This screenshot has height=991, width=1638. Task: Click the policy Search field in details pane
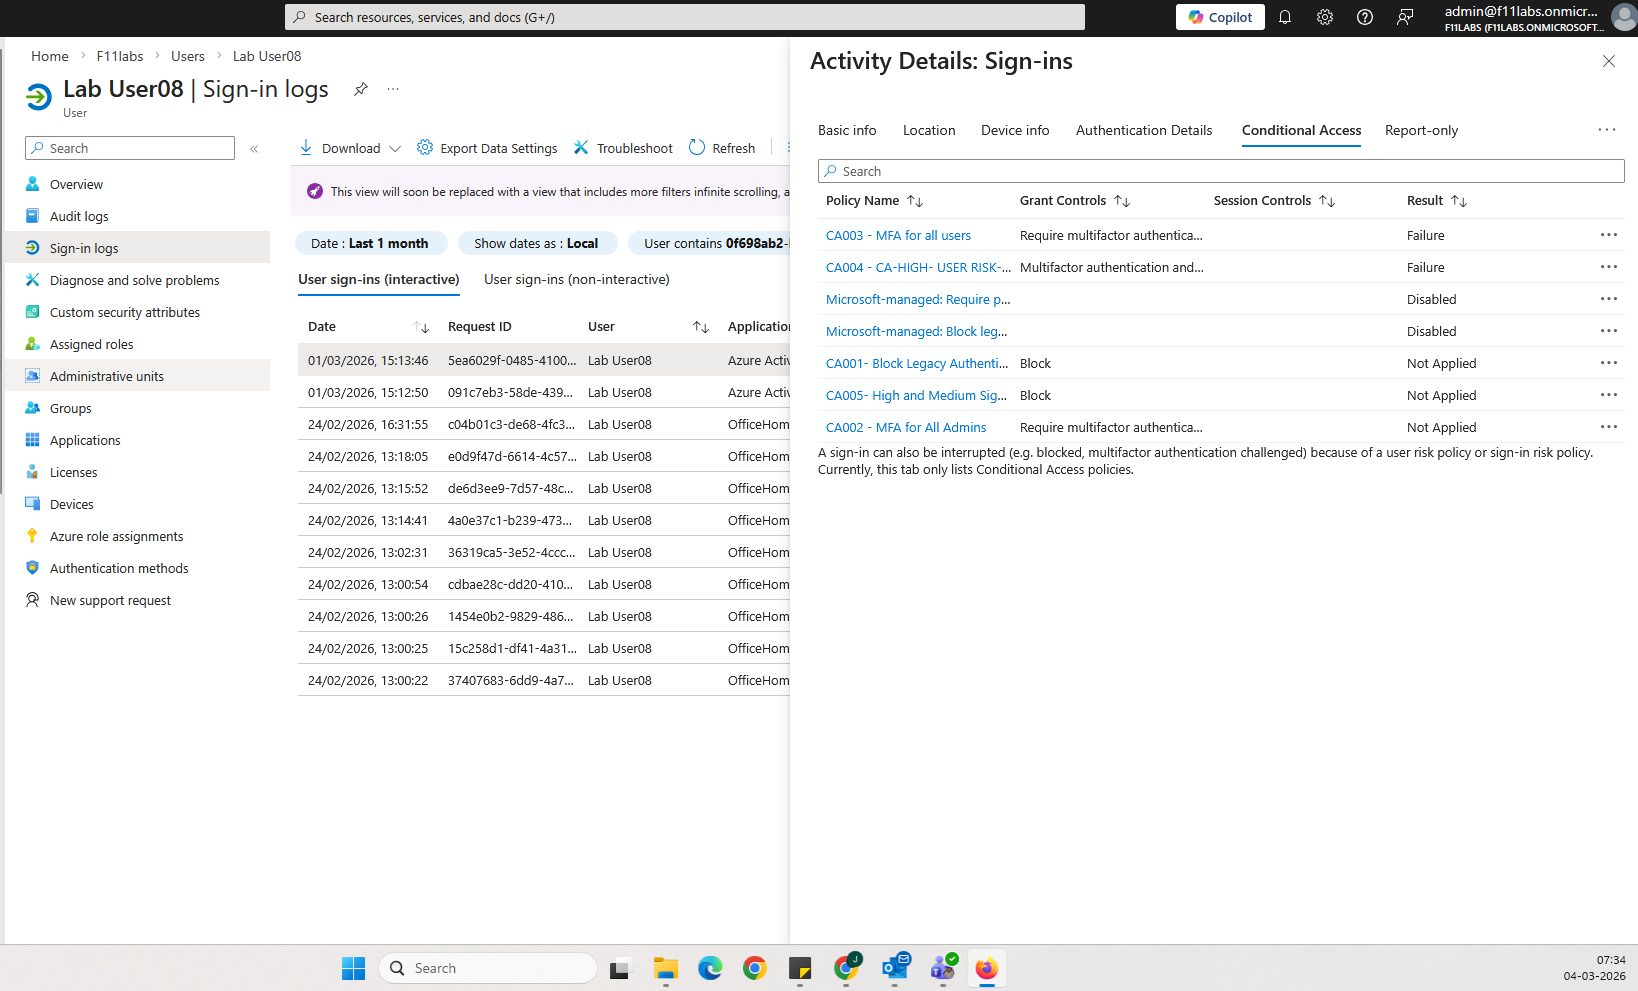1220,171
